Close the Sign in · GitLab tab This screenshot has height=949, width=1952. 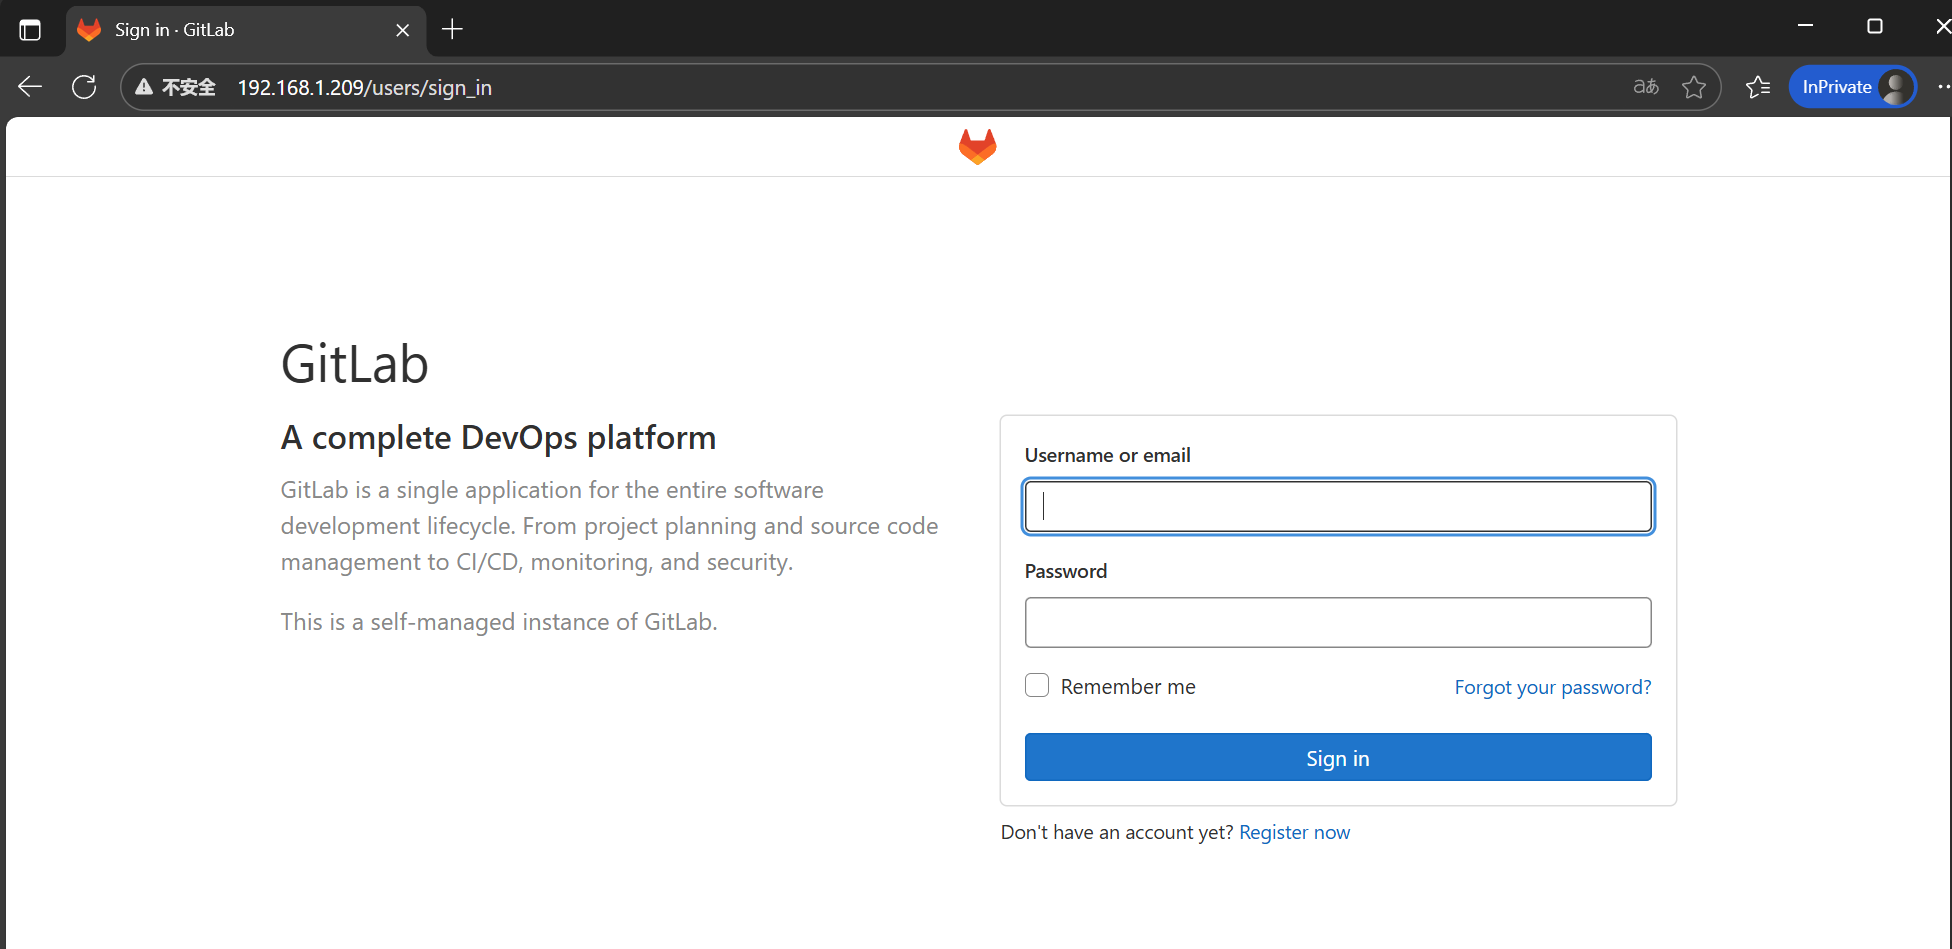pos(402,29)
